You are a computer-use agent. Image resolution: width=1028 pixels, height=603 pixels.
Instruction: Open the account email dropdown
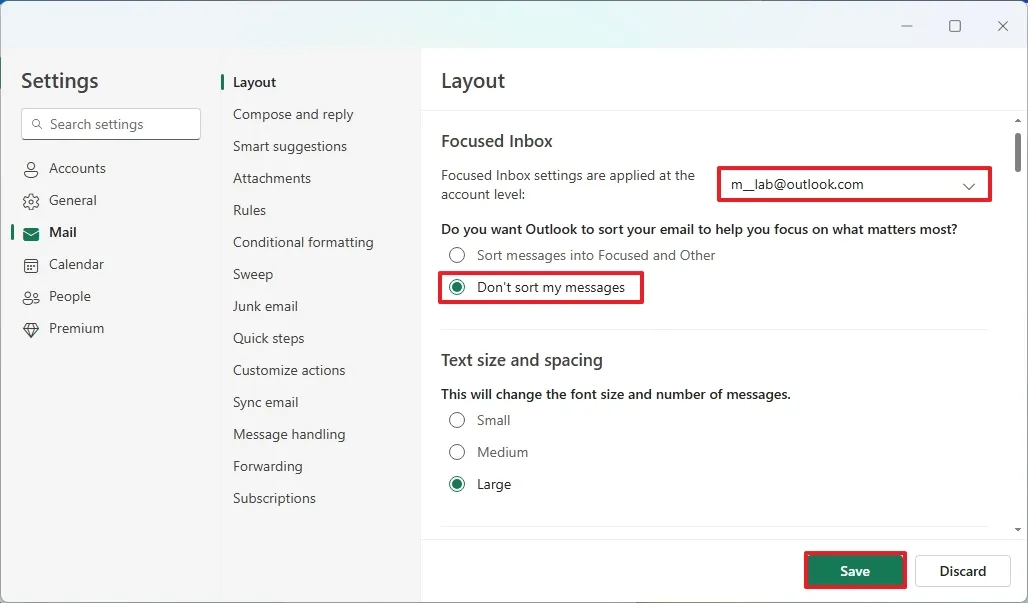pos(854,185)
